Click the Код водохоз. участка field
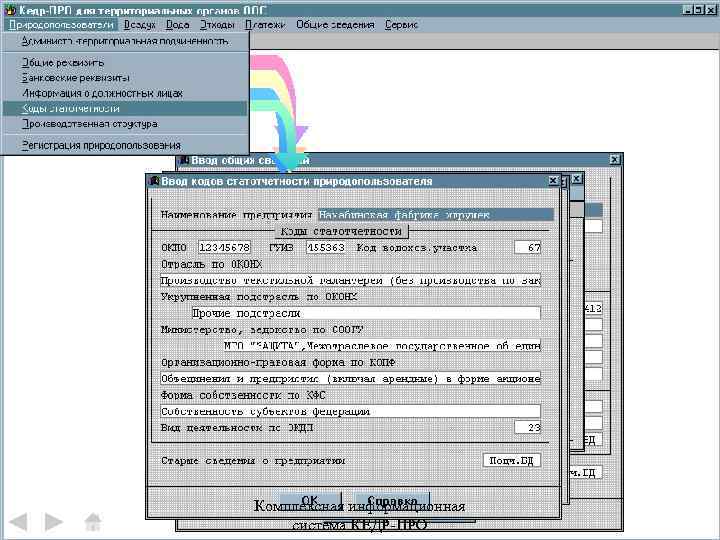The width and height of the screenshot is (720, 540). point(527,248)
